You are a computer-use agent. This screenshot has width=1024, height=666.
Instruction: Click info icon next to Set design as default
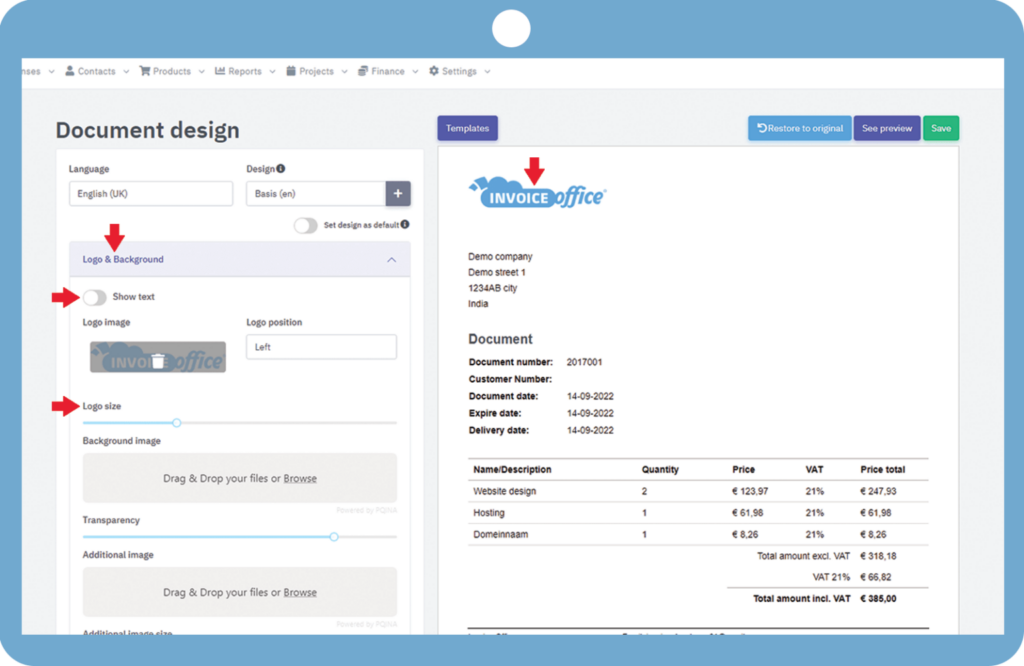405,225
